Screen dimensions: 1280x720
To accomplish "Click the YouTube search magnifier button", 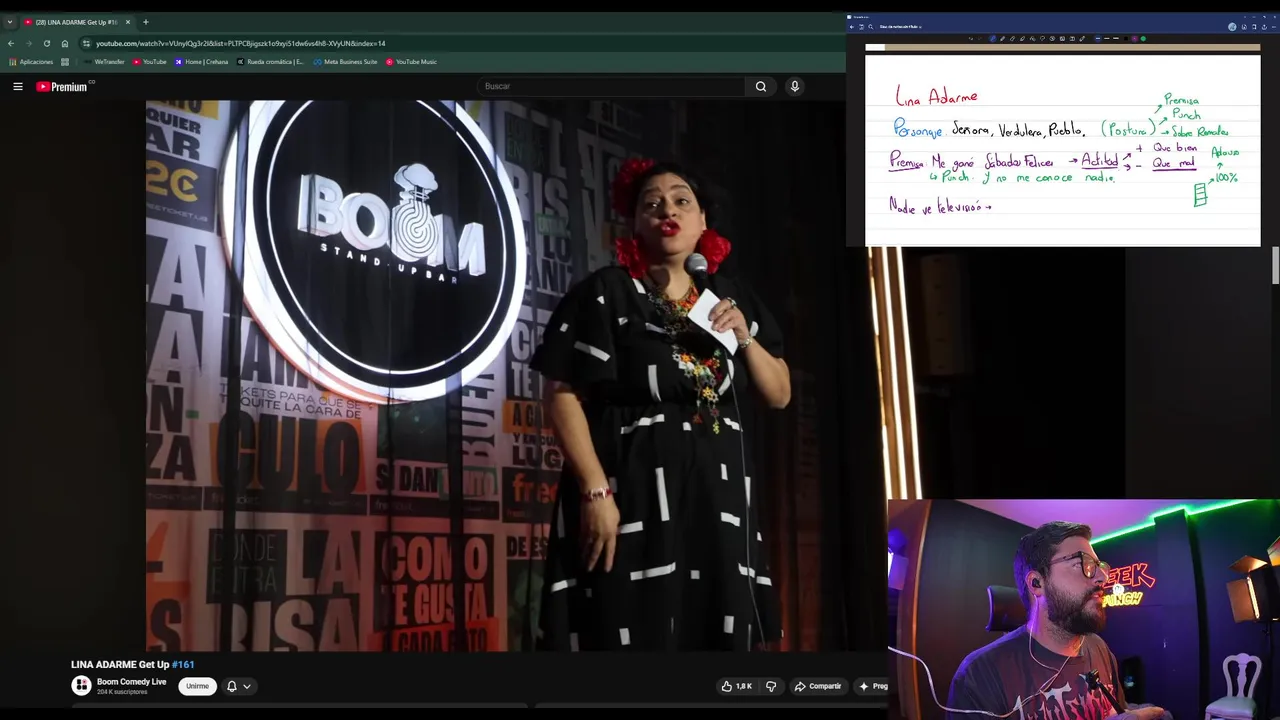I will (x=761, y=86).
